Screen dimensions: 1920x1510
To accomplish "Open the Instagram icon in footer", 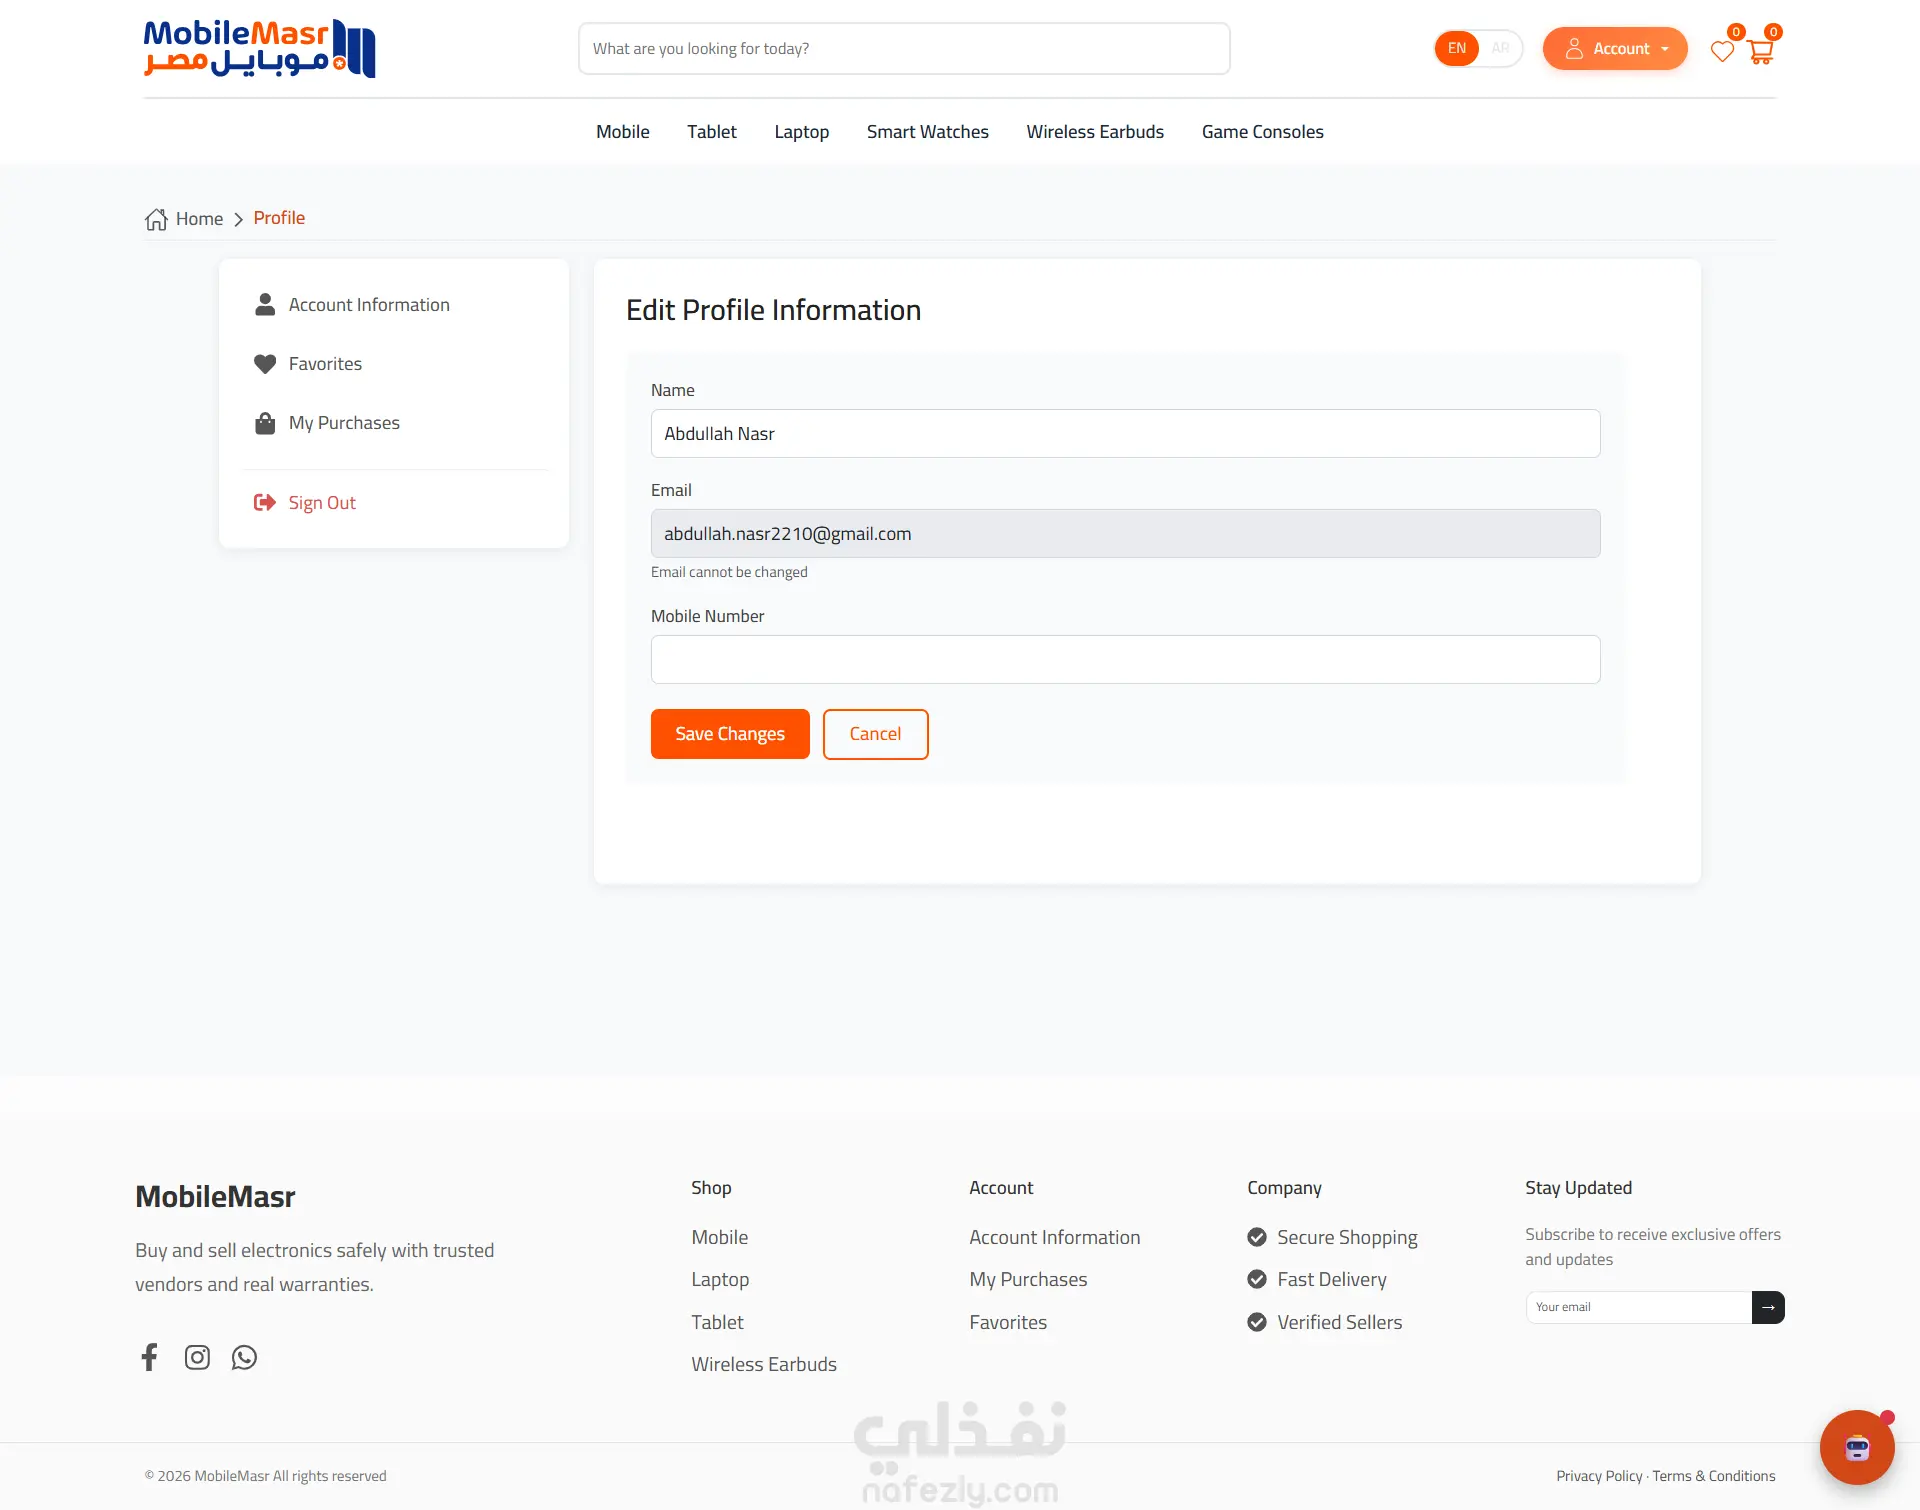I will click(197, 1357).
